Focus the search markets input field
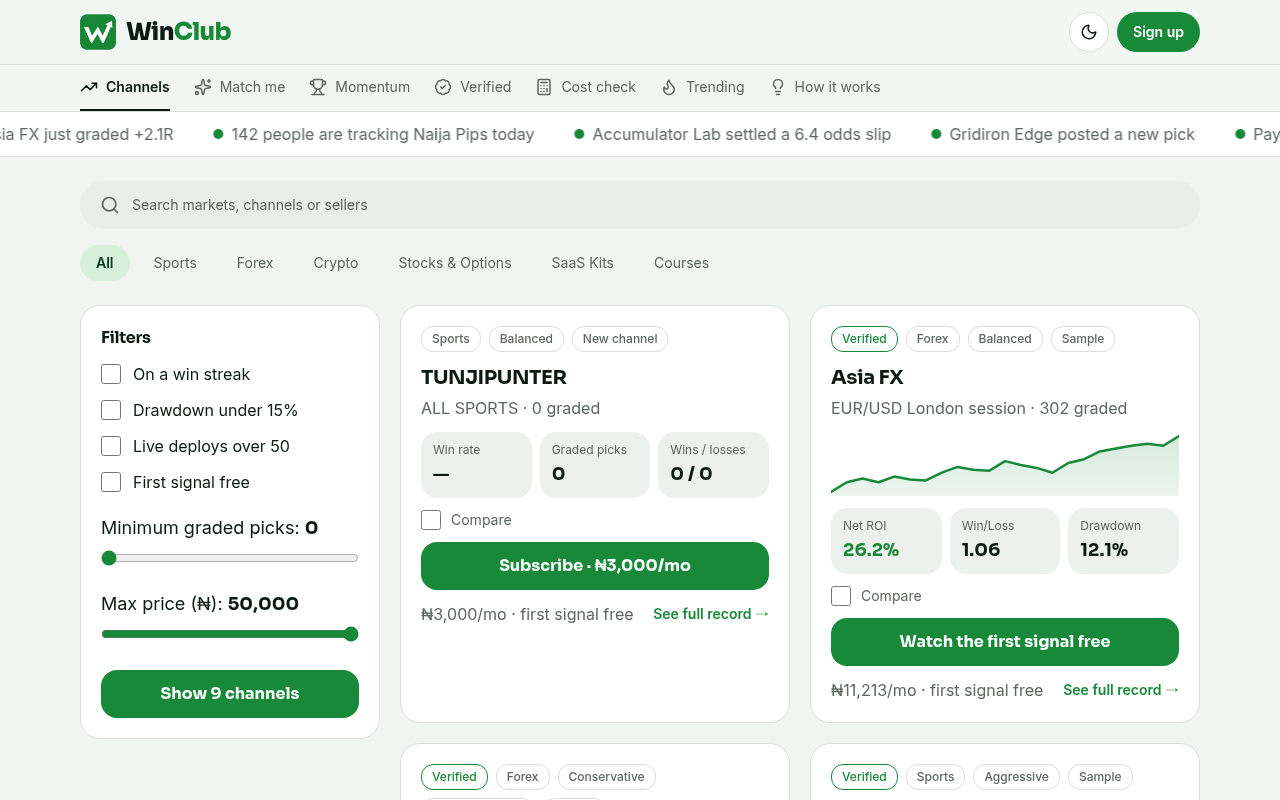 [640, 205]
